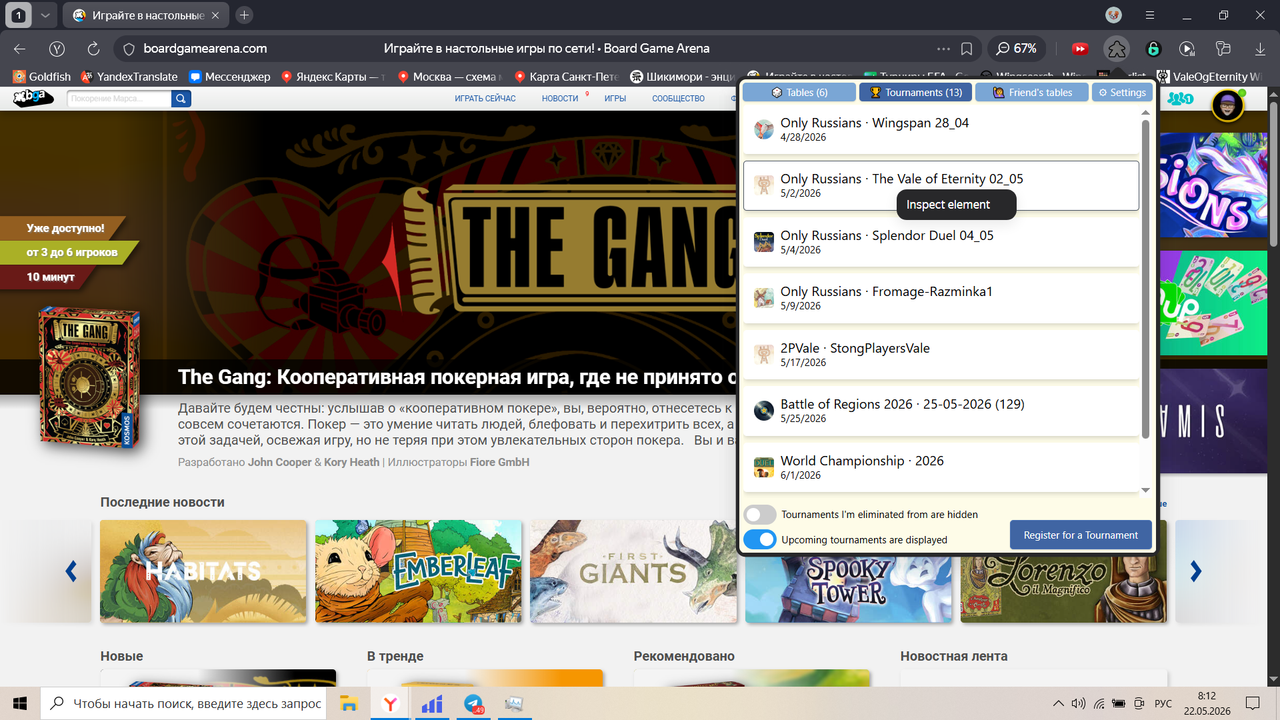Open the extension Settings tab
This screenshot has height=720, width=1280.
(1121, 92)
